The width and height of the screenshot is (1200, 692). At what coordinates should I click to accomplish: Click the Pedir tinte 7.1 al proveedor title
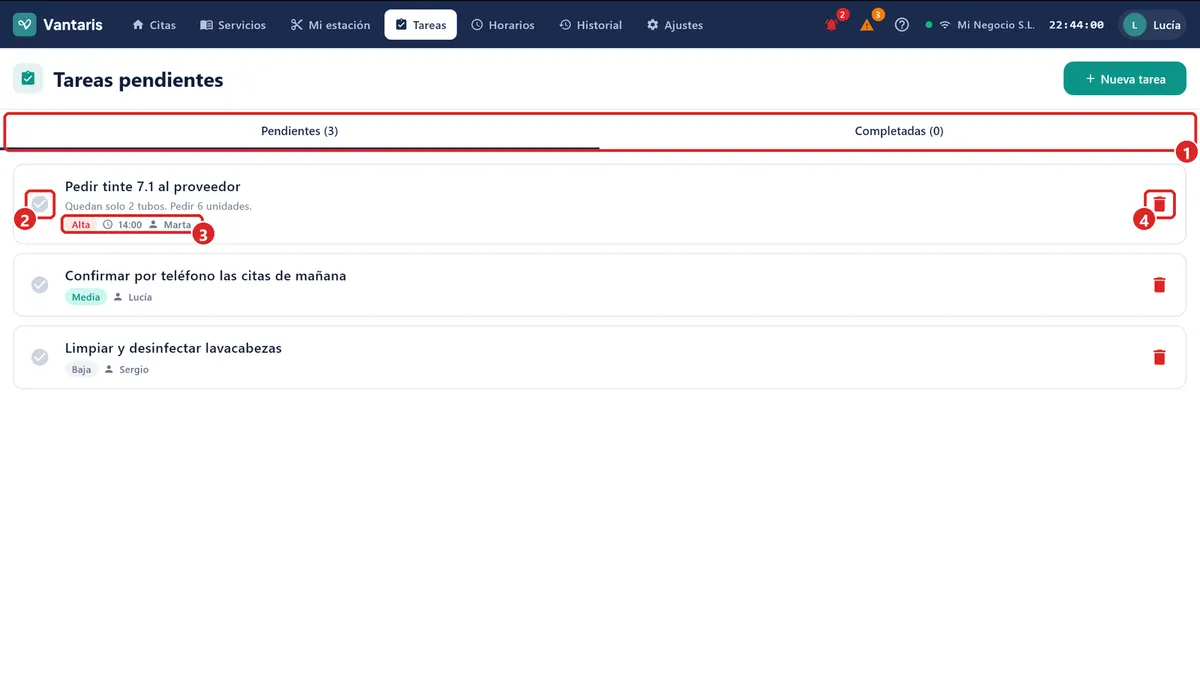153,187
